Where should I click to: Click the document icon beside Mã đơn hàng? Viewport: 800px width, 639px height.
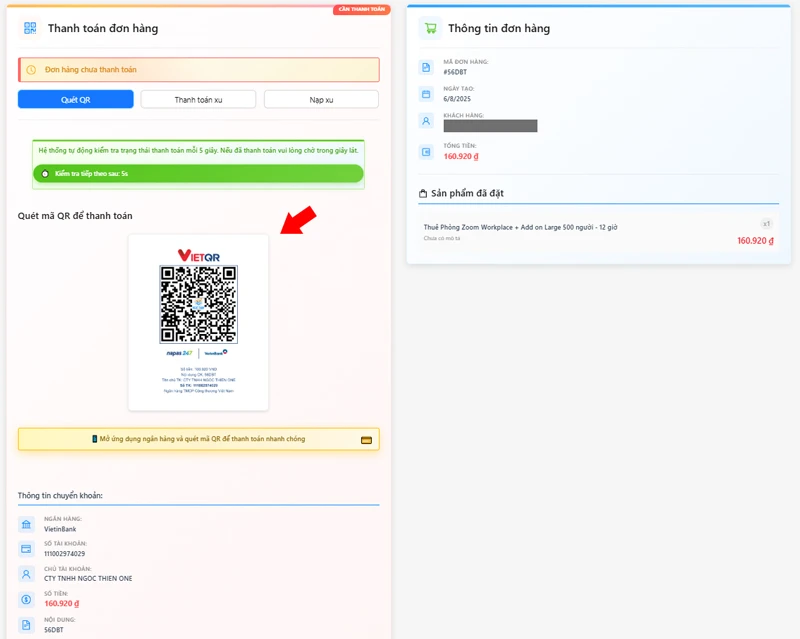[x=425, y=67]
